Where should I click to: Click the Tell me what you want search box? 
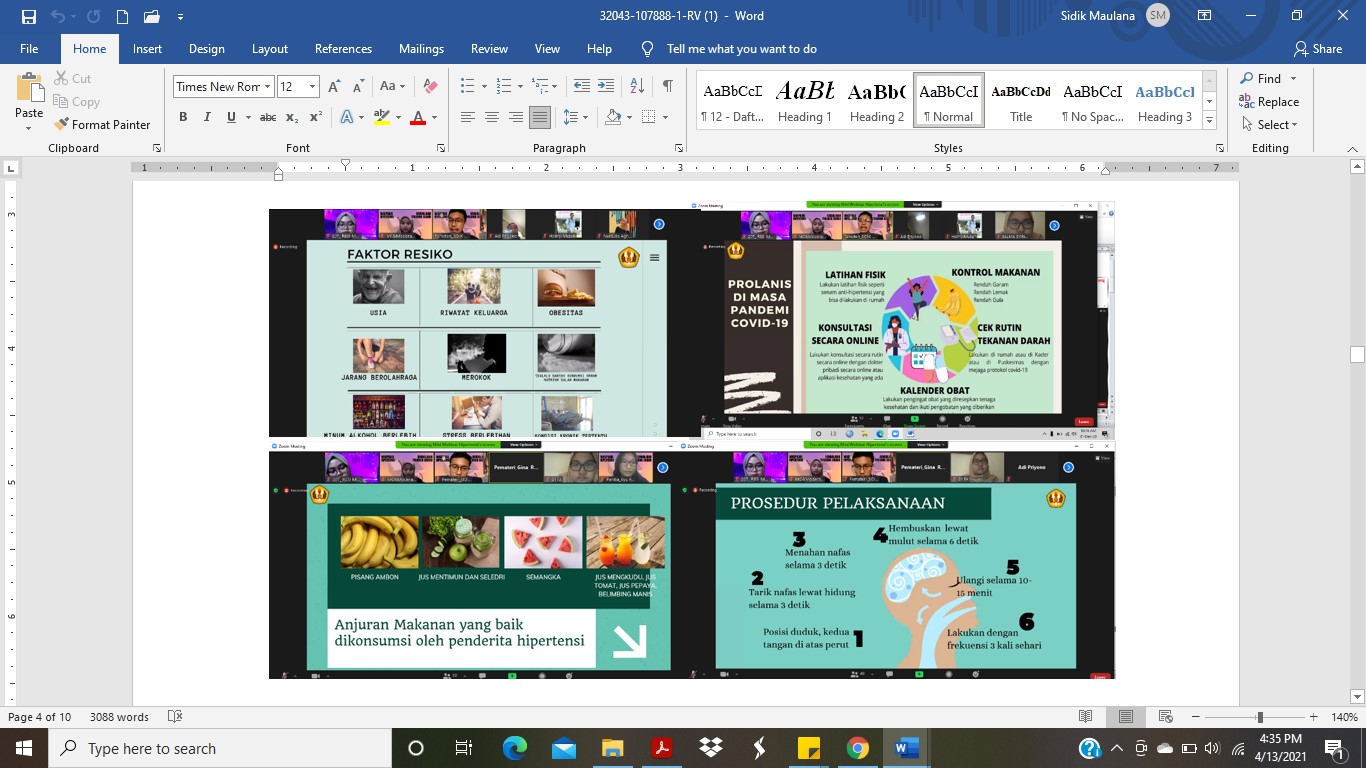coord(741,49)
